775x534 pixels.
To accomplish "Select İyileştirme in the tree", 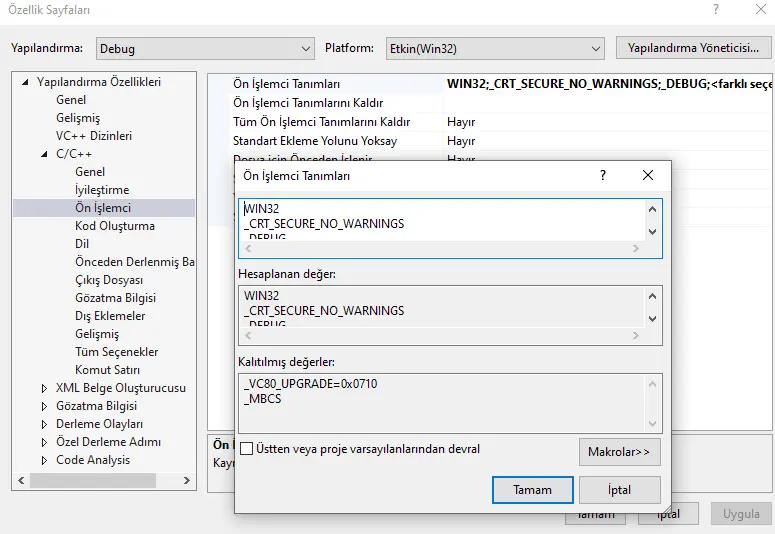I will pyautogui.click(x=102, y=190).
